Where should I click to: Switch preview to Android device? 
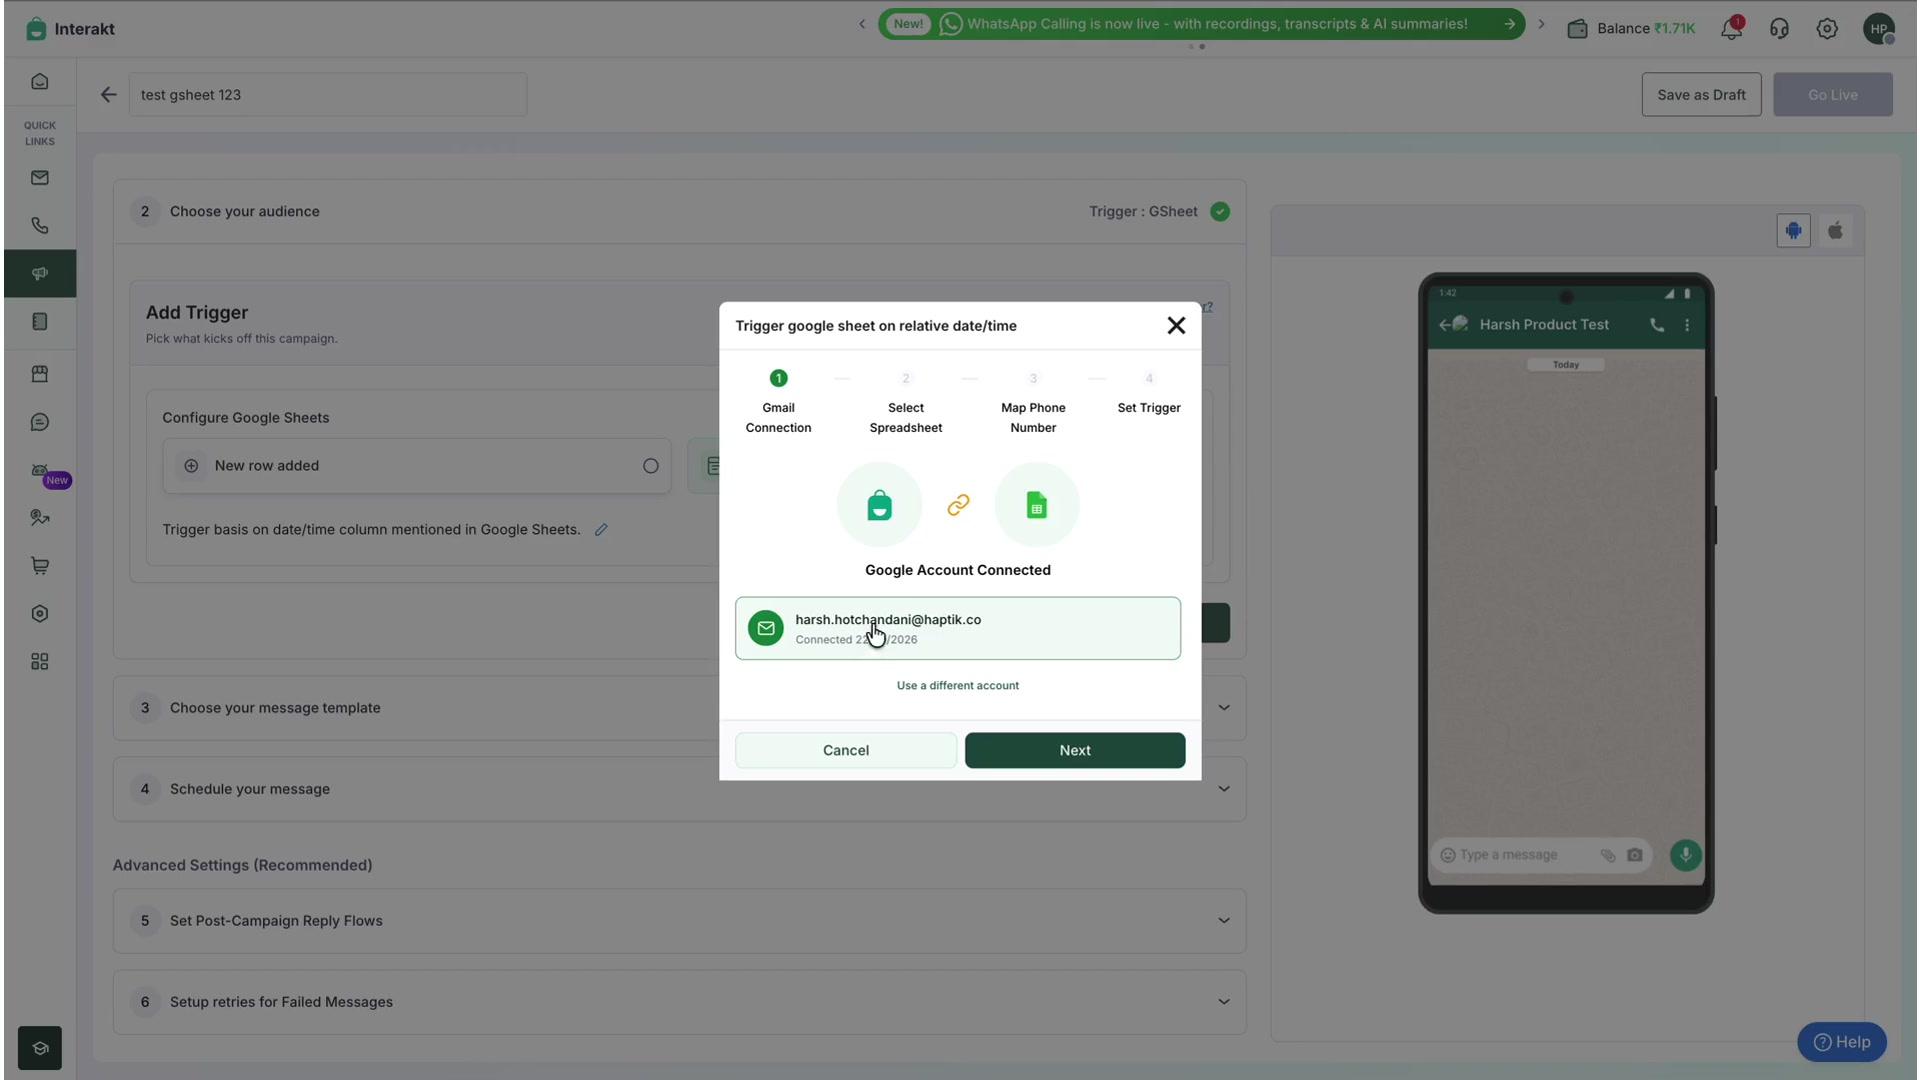click(1793, 231)
